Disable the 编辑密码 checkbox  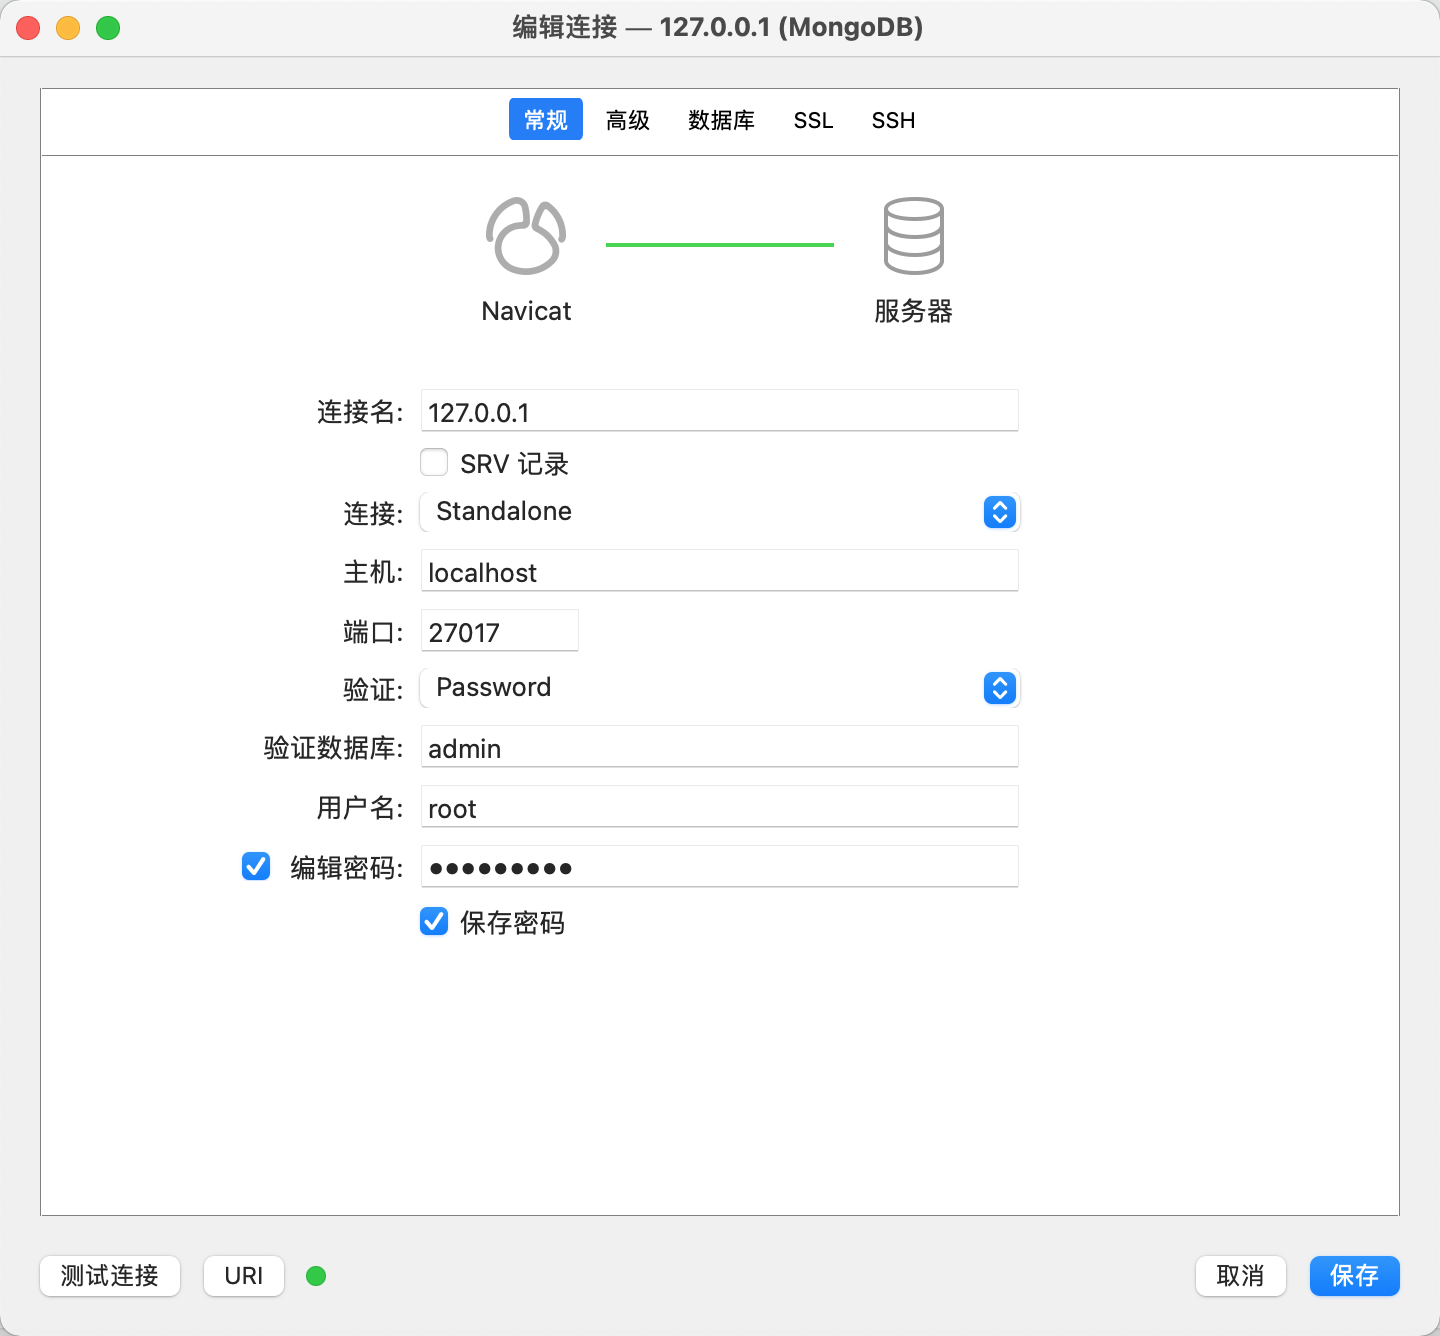click(255, 866)
